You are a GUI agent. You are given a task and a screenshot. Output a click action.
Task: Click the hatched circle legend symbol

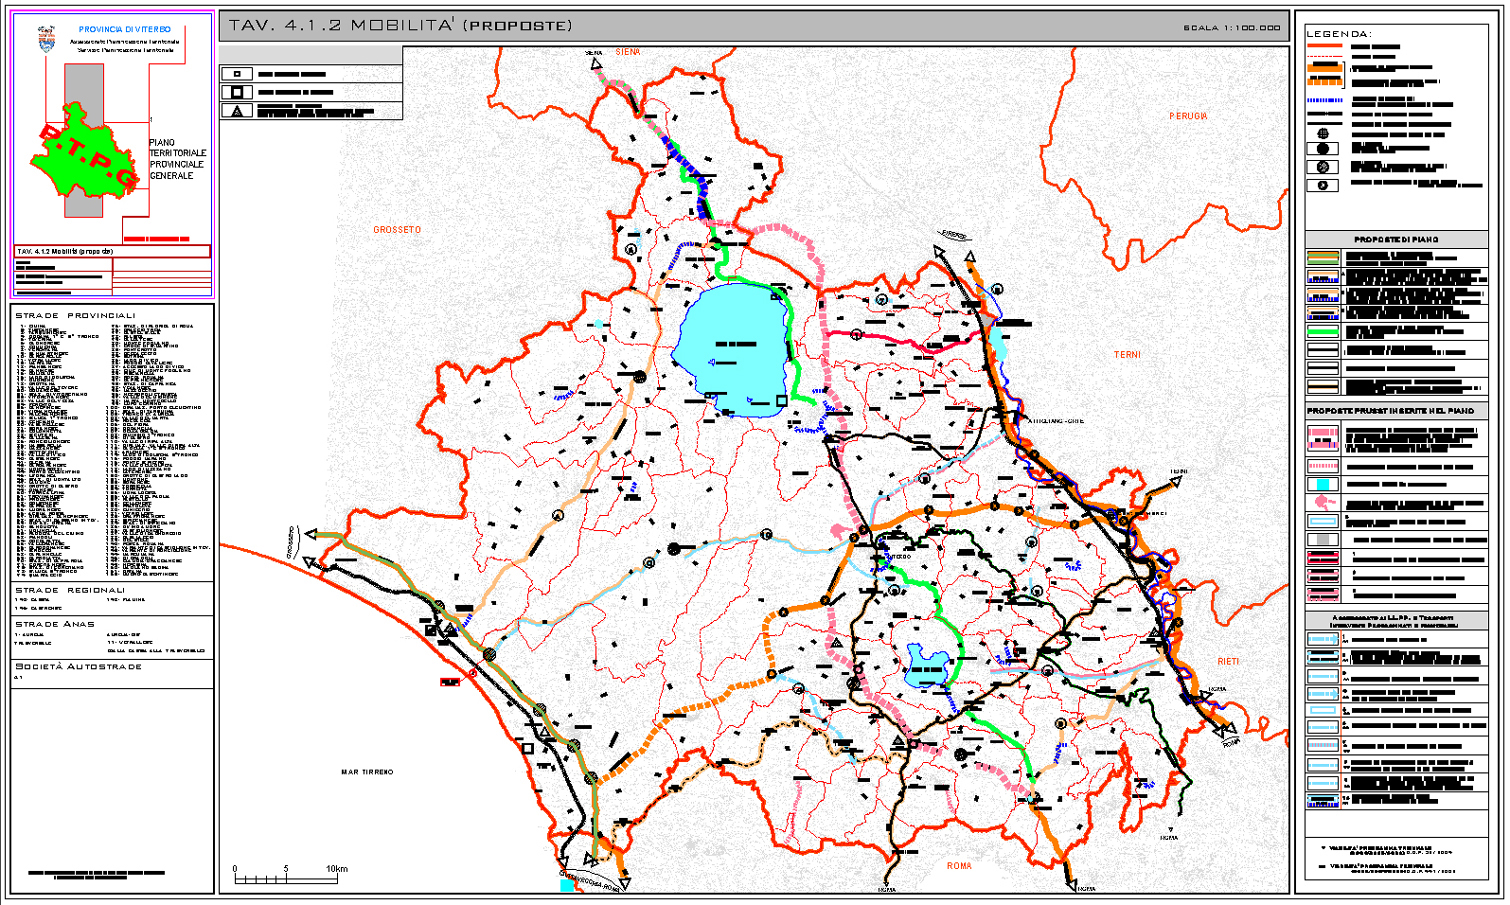(1322, 167)
